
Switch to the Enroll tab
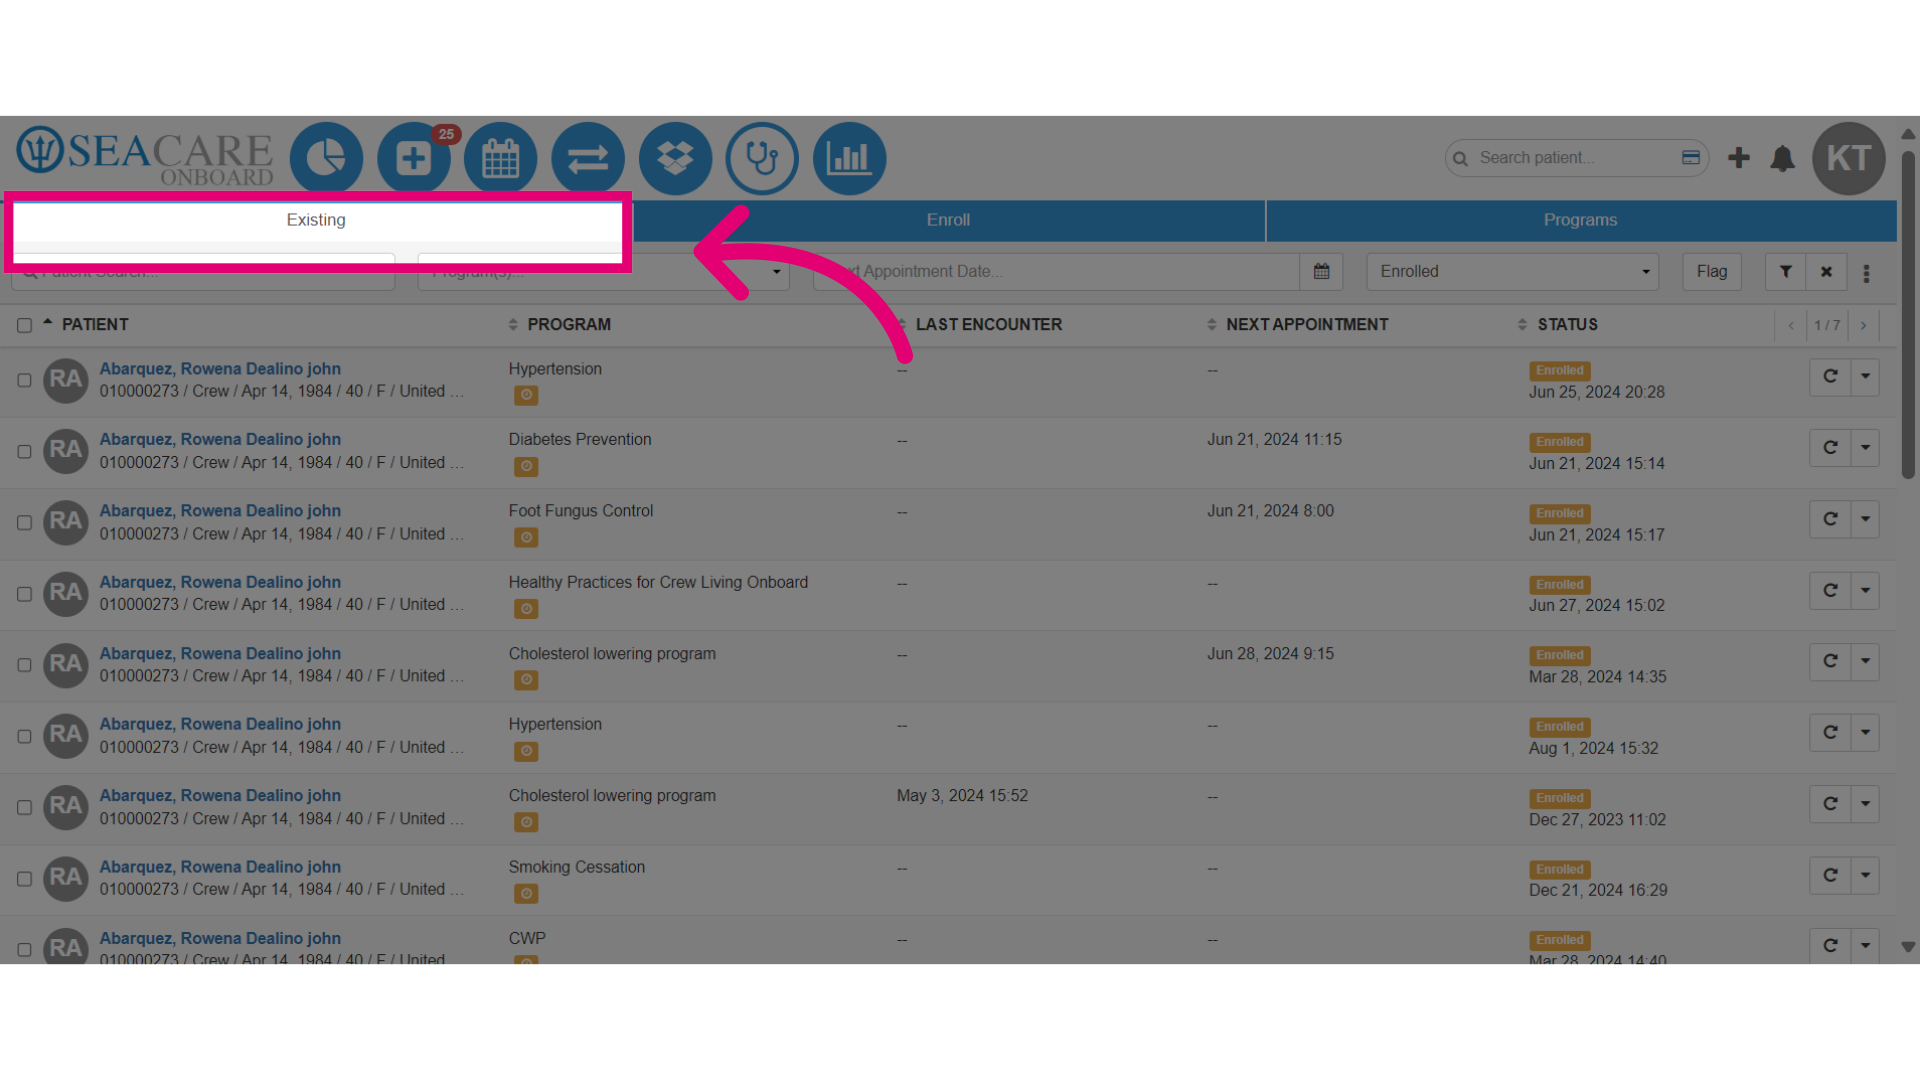pyautogui.click(x=948, y=220)
